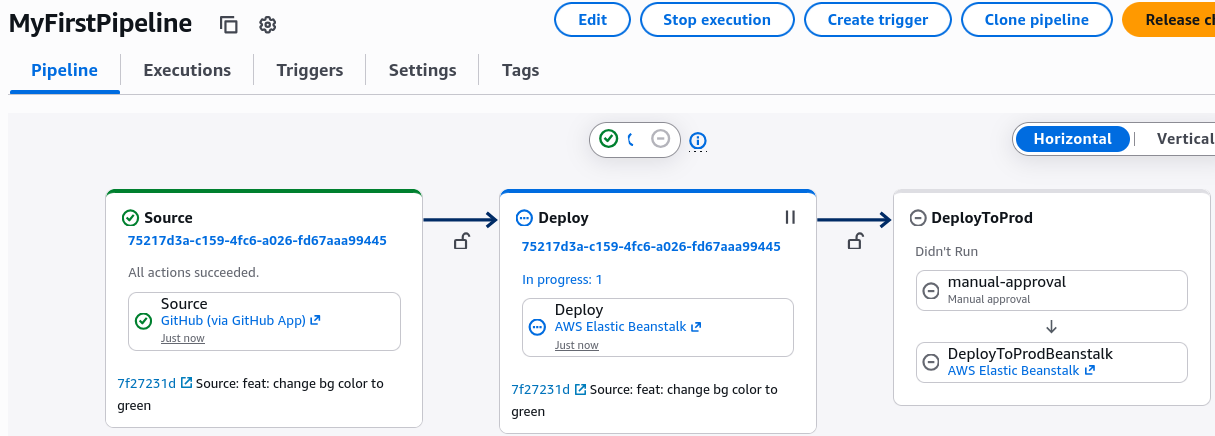Select the Horizontal layout option

(x=1073, y=139)
